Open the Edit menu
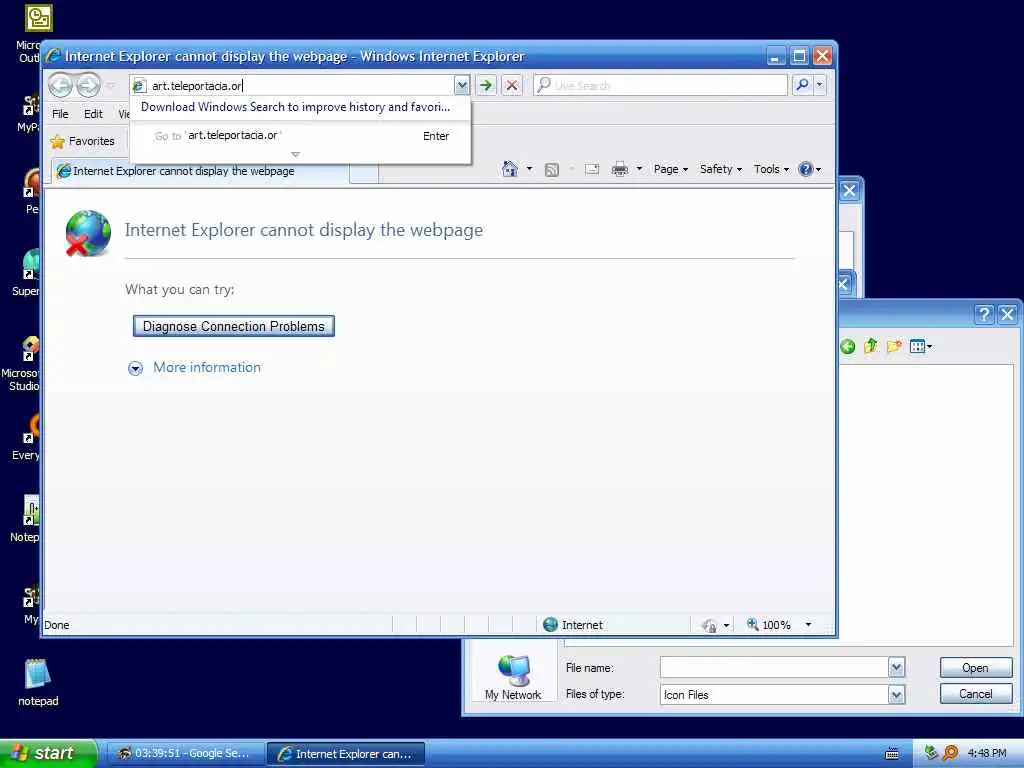The height and width of the screenshot is (768, 1024). [93, 114]
